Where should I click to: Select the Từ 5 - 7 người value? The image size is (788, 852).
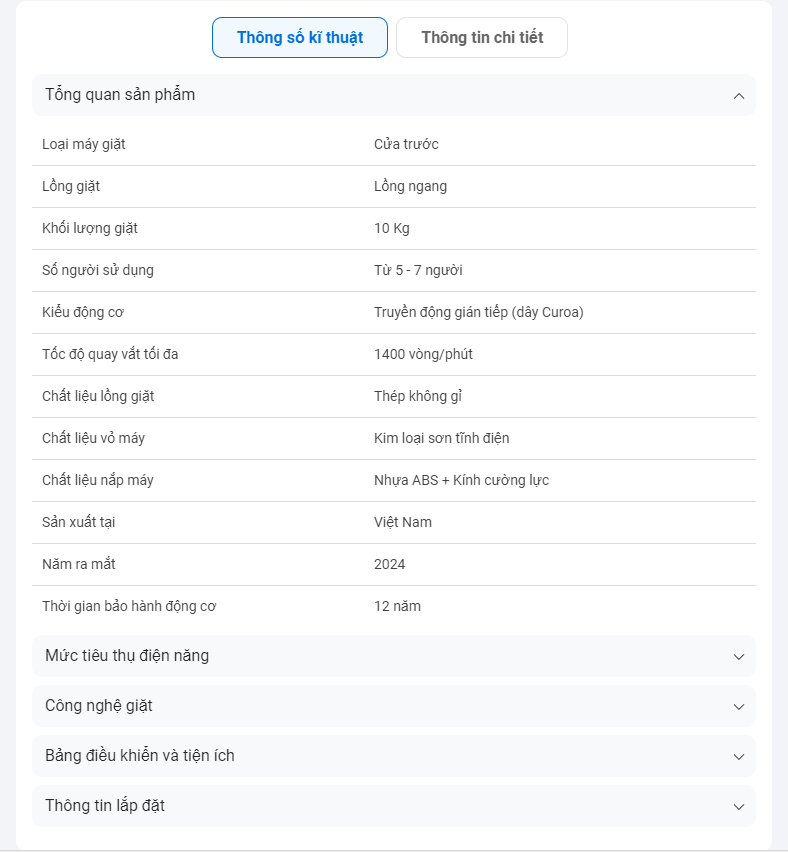pyautogui.click(x=418, y=270)
